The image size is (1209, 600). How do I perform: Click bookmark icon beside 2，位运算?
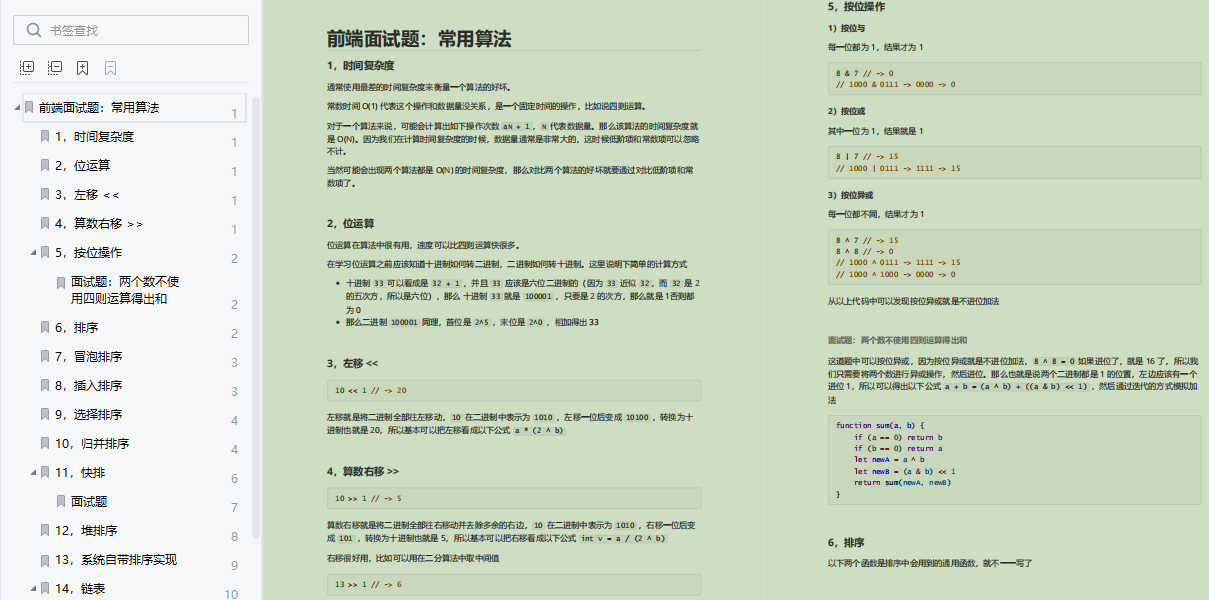45,166
